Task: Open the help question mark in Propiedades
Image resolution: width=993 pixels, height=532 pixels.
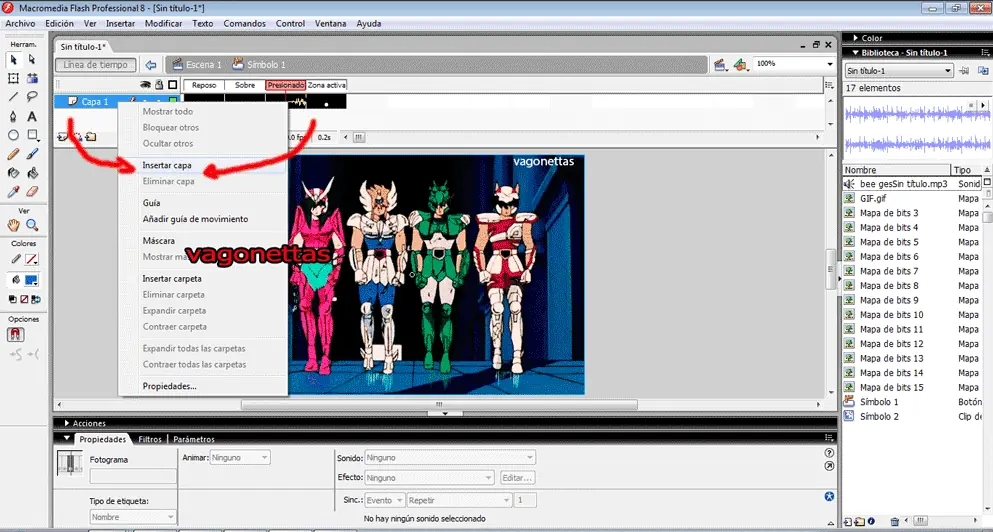Action: pos(829,453)
